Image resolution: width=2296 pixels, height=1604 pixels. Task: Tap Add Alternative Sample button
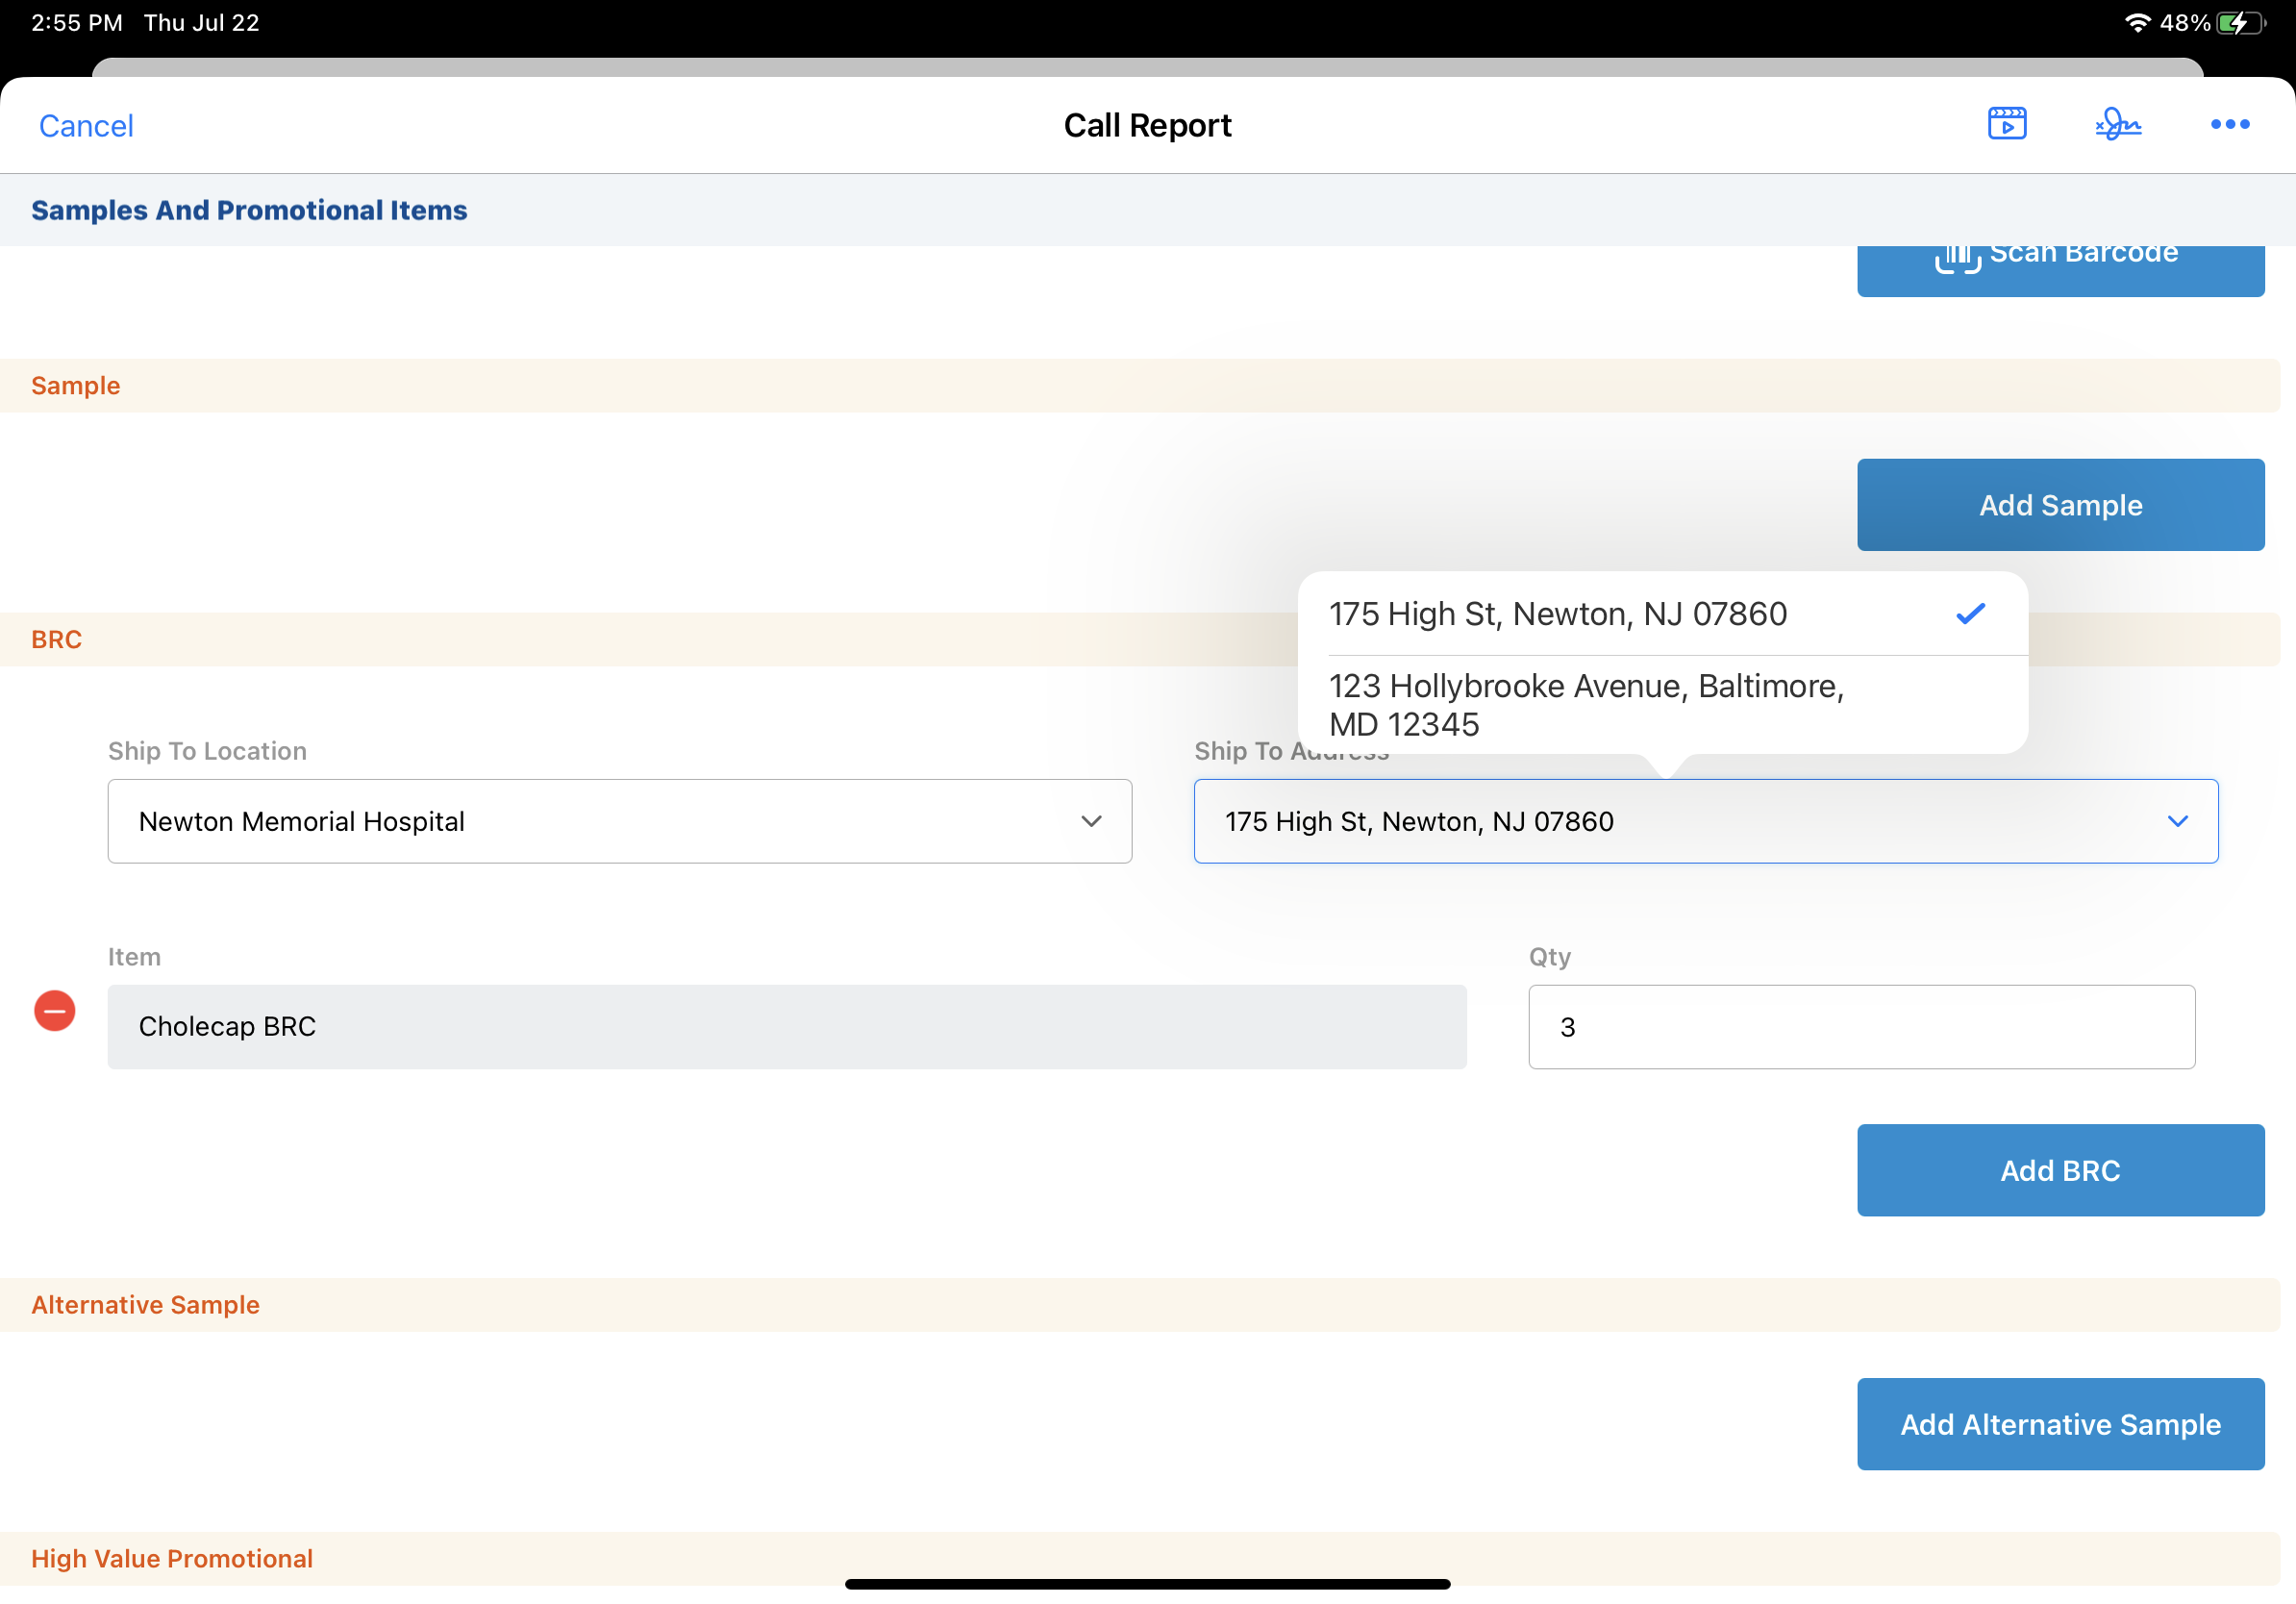point(2060,1424)
